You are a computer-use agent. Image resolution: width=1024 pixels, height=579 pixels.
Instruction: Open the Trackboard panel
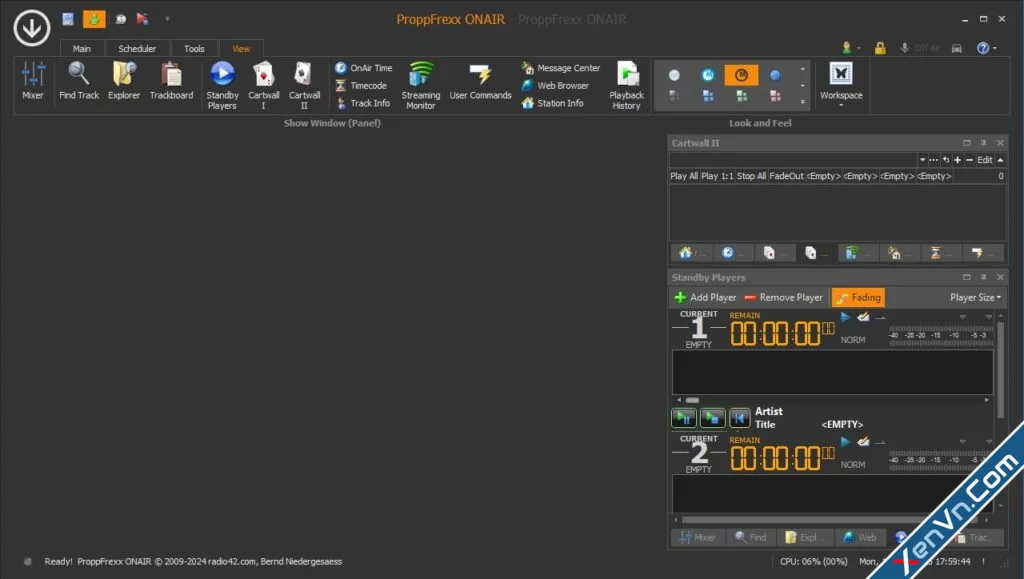(171, 81)
